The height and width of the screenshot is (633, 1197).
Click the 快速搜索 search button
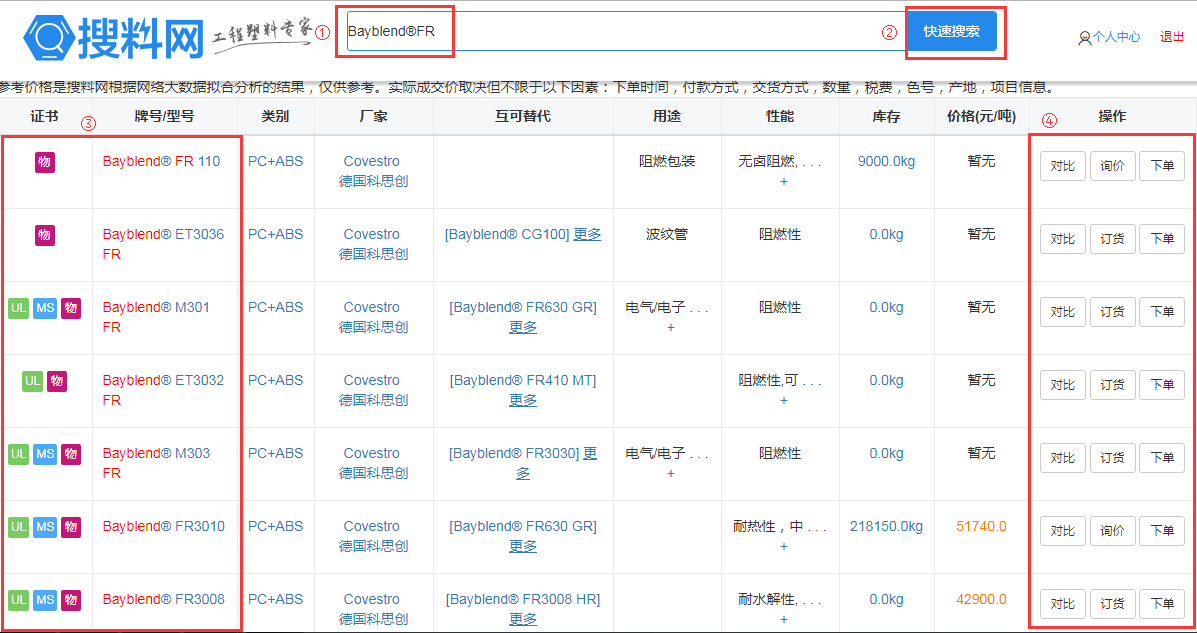tap(951, 31)
